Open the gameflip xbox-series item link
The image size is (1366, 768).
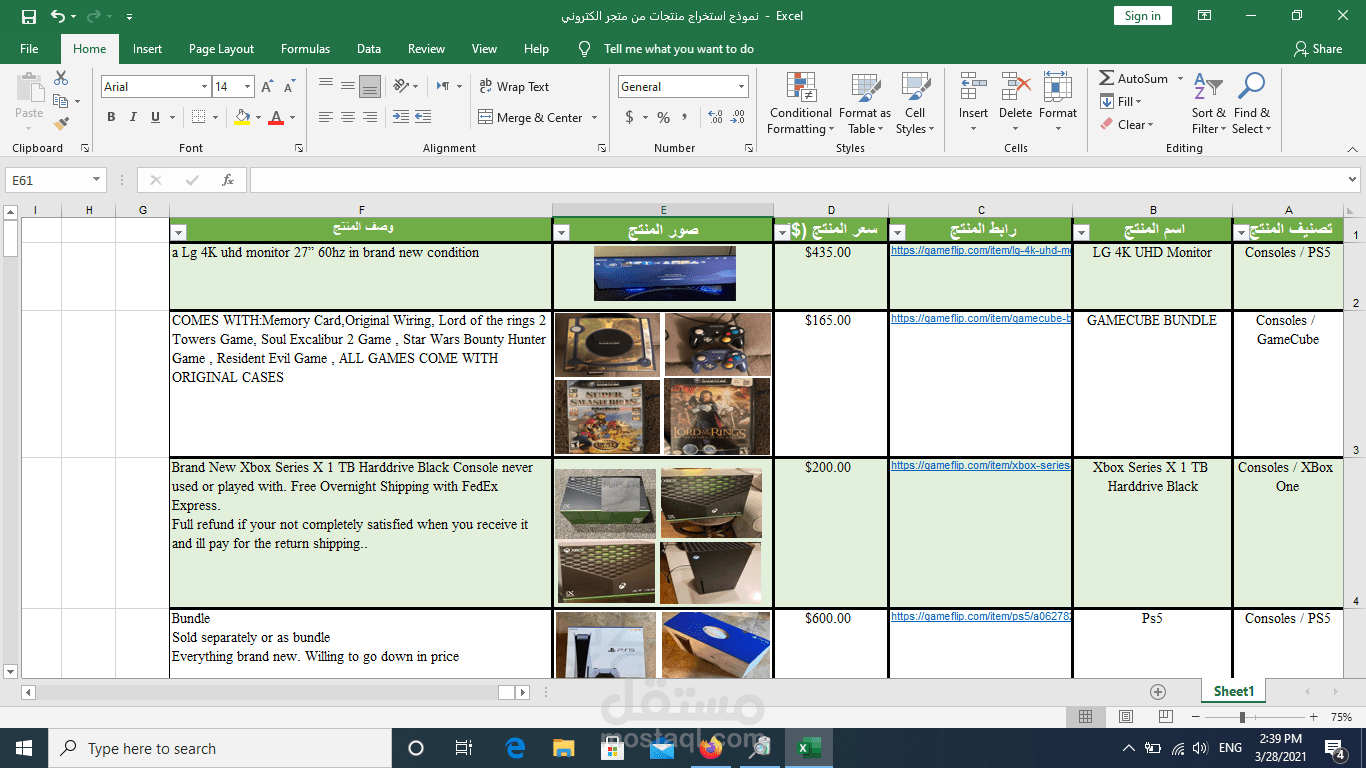(x=981, y=466)
